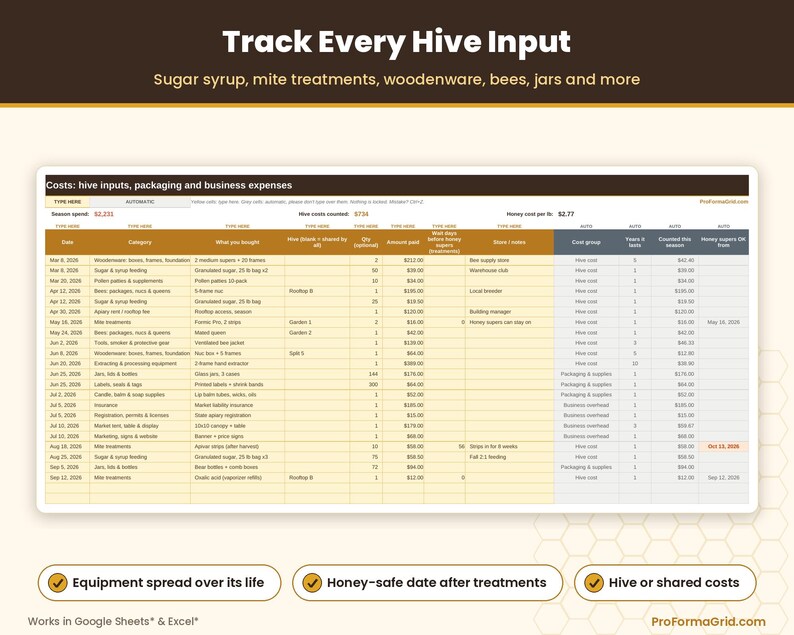Click the 'Sep 12, 2026' honey supers date cell
This screenshot has width=794, height=635.
pos(724,478)
